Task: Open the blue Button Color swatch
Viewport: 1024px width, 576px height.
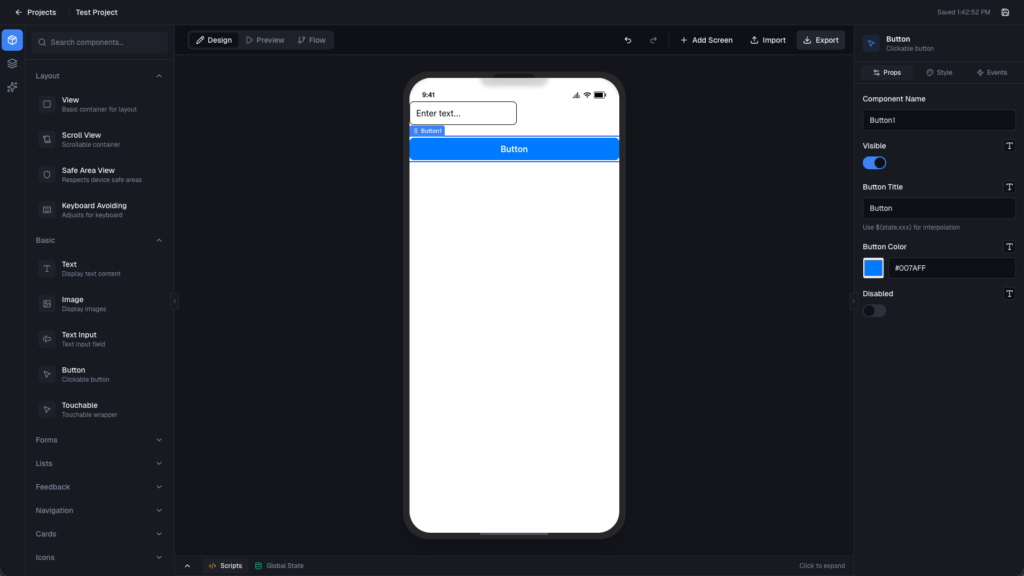Action: [x=873, y=268]
